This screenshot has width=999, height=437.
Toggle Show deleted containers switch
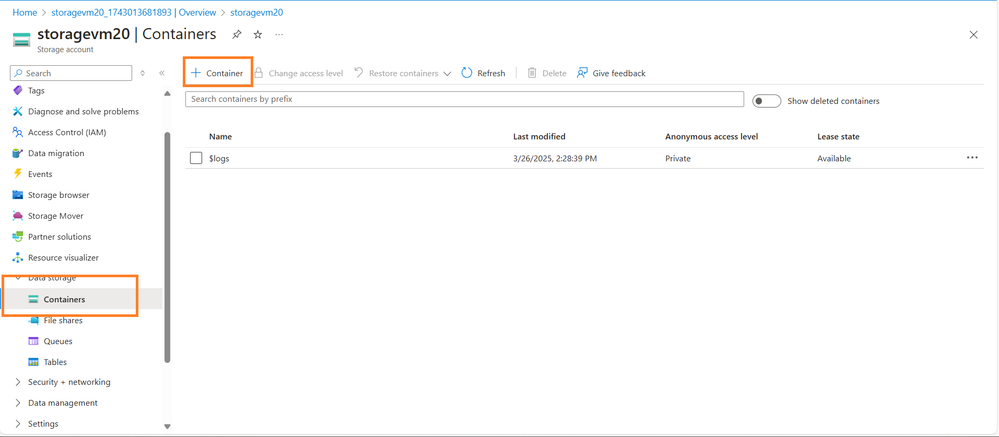766,101
